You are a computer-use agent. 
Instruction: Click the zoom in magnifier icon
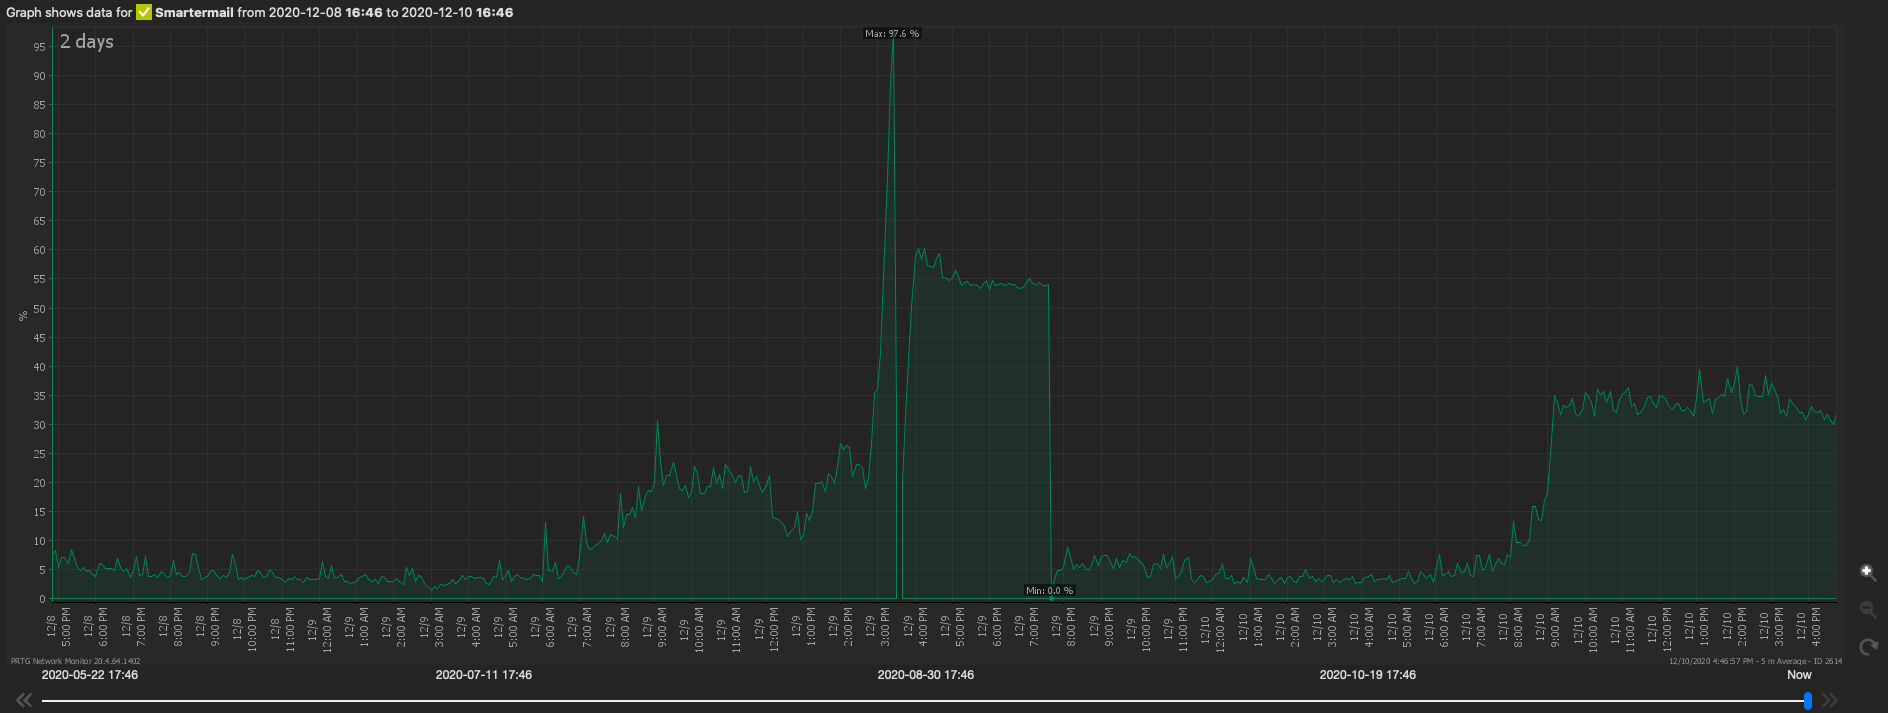coord(1867,572)
